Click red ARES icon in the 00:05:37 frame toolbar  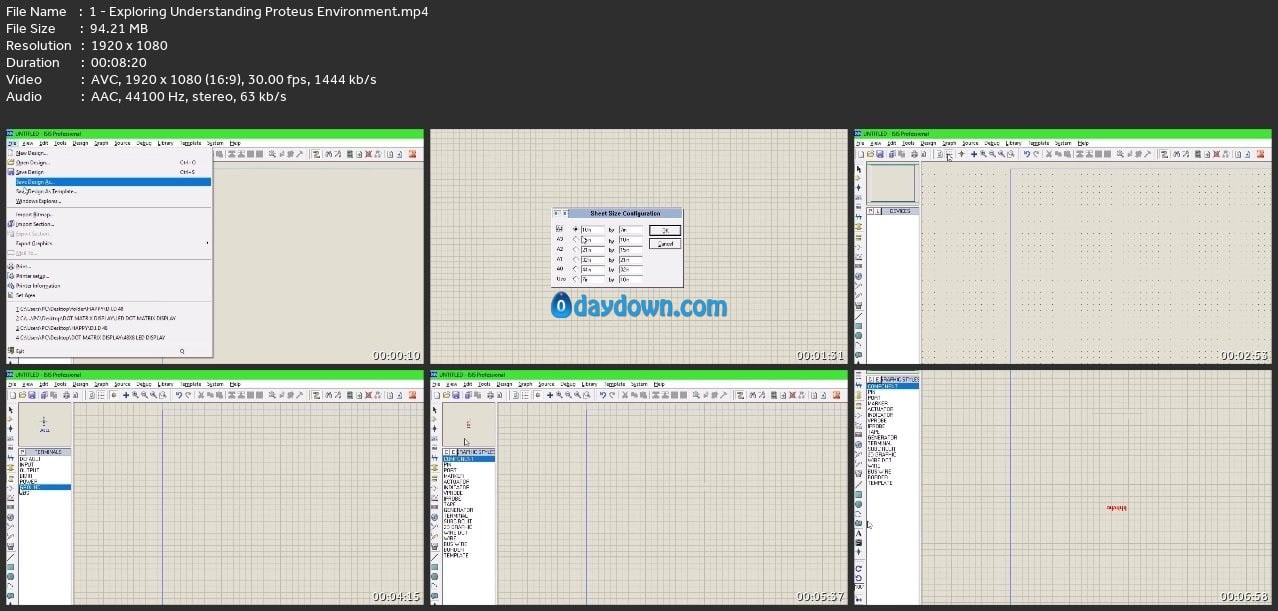tap(837, 395)
